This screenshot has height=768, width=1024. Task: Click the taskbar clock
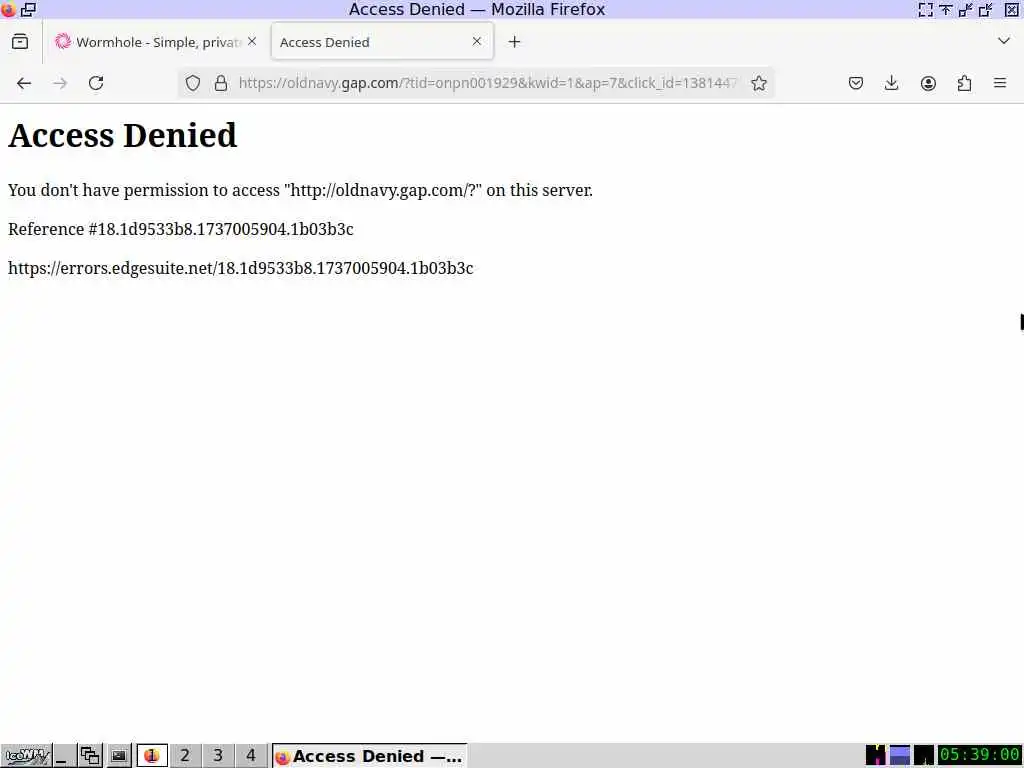click(980, 756)
